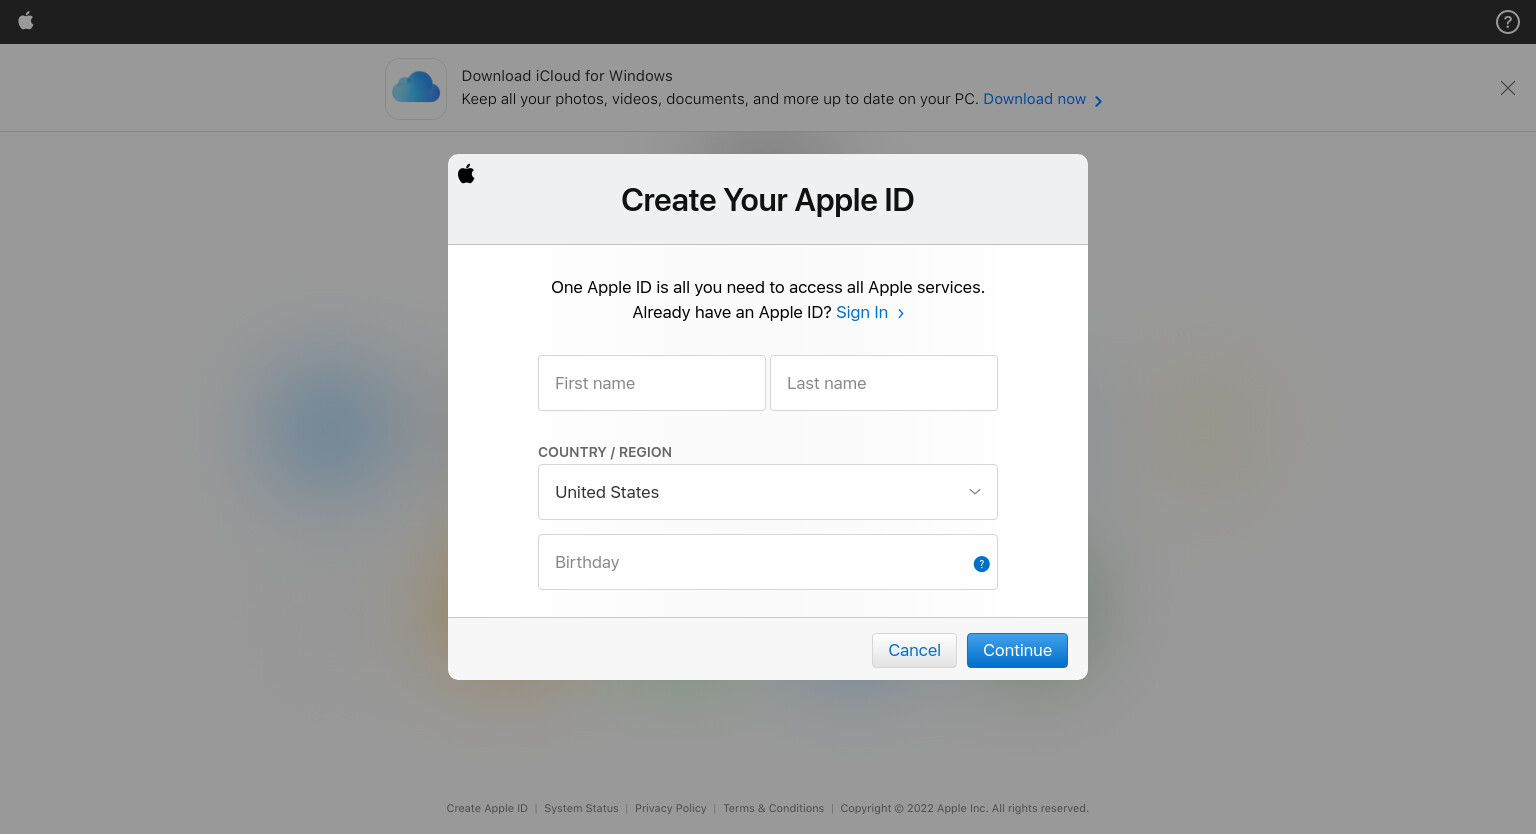Open Terms & Conditions footer link
The height and width of the screenshot is (834, 1536).
(773, 808)
